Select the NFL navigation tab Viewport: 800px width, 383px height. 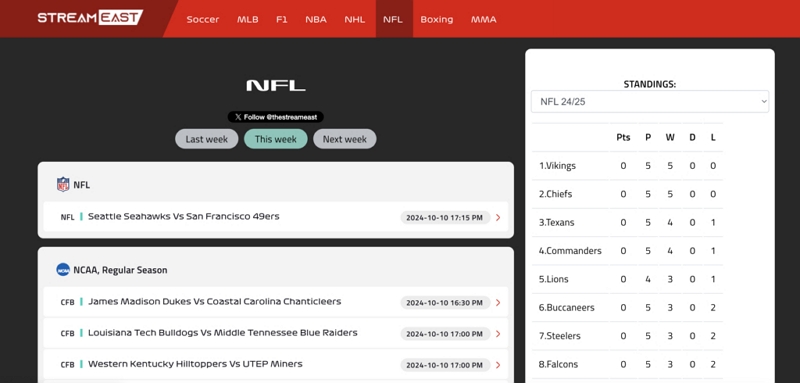(393, 19)
